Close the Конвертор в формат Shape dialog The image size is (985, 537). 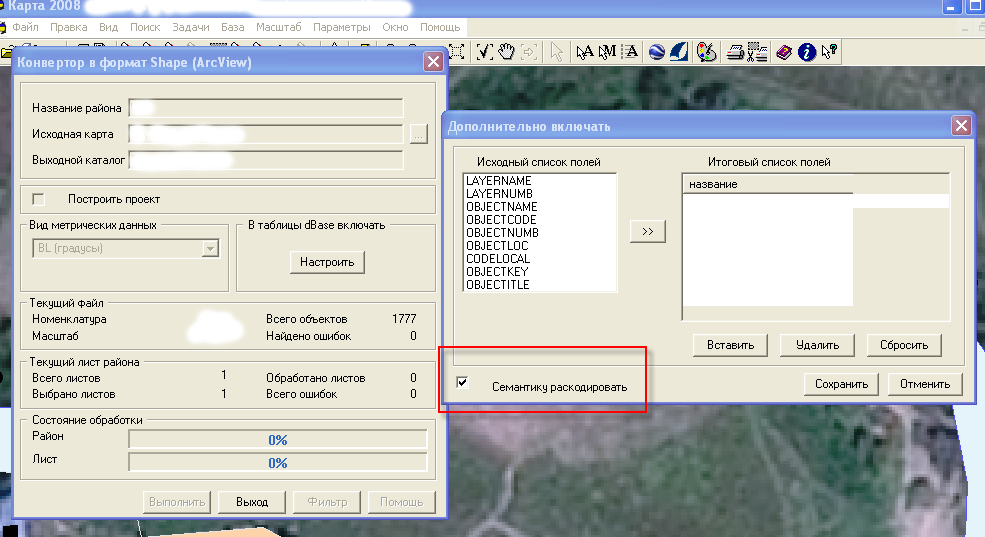click(x=433, y=62)
